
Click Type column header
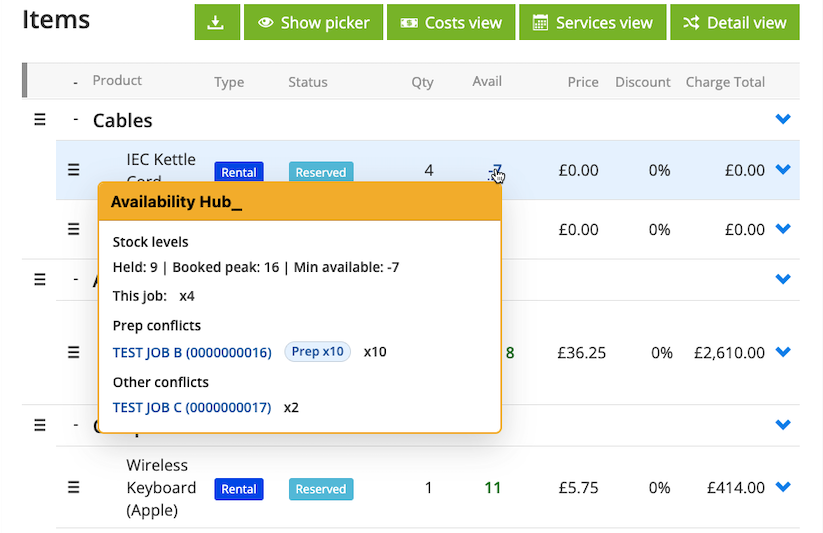click(x=229, y=82)
